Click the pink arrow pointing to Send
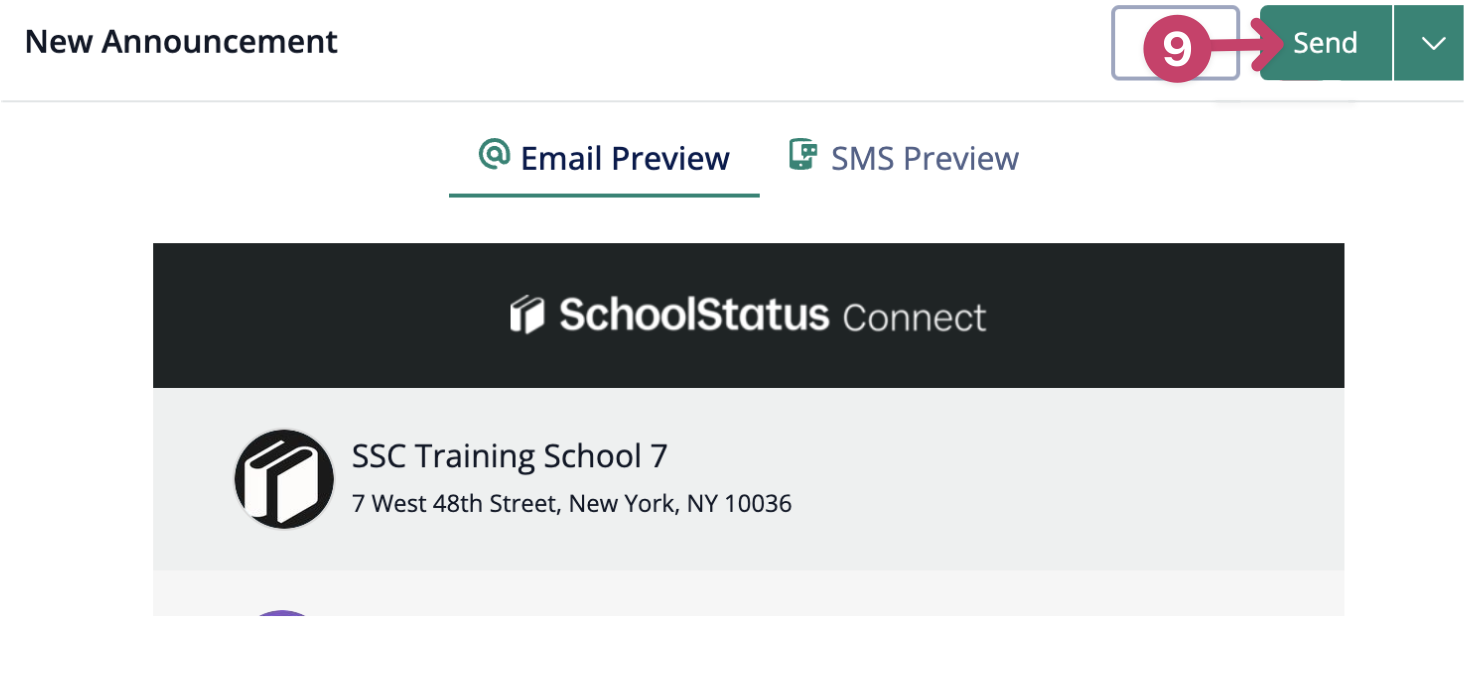The height and width of the screenshot is (676, 1464). 1248,43
